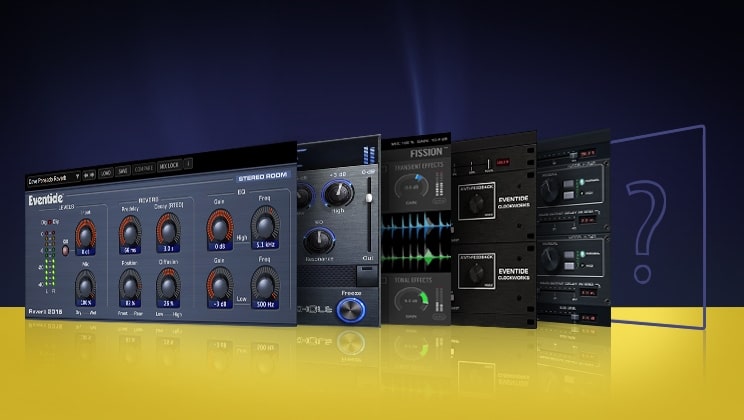Screen dimensions: 744x420
Task: Click the EQ High Gain knob
Action: click(x=220, y=226)
